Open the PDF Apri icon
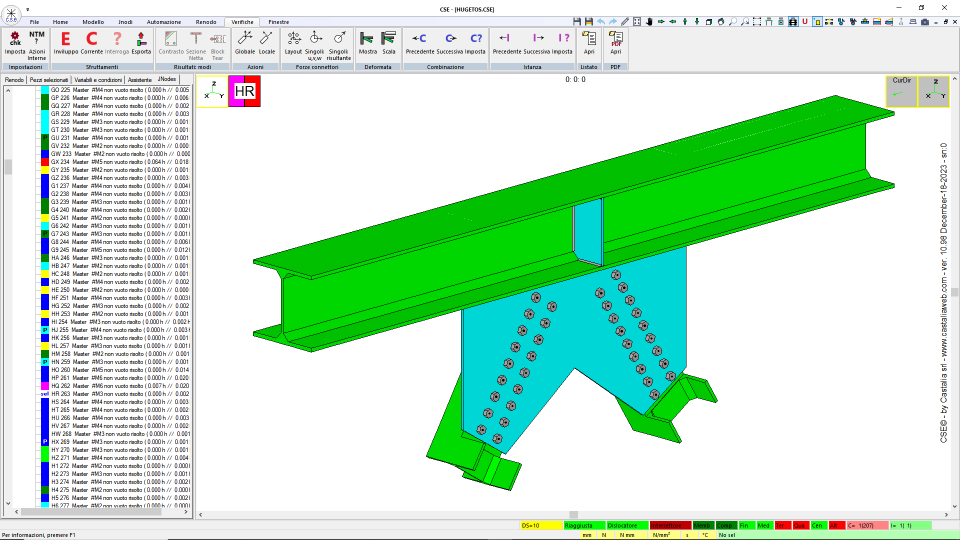Viewport: 960px width, 540px height. pyautogui.click(x=616, y=43)
